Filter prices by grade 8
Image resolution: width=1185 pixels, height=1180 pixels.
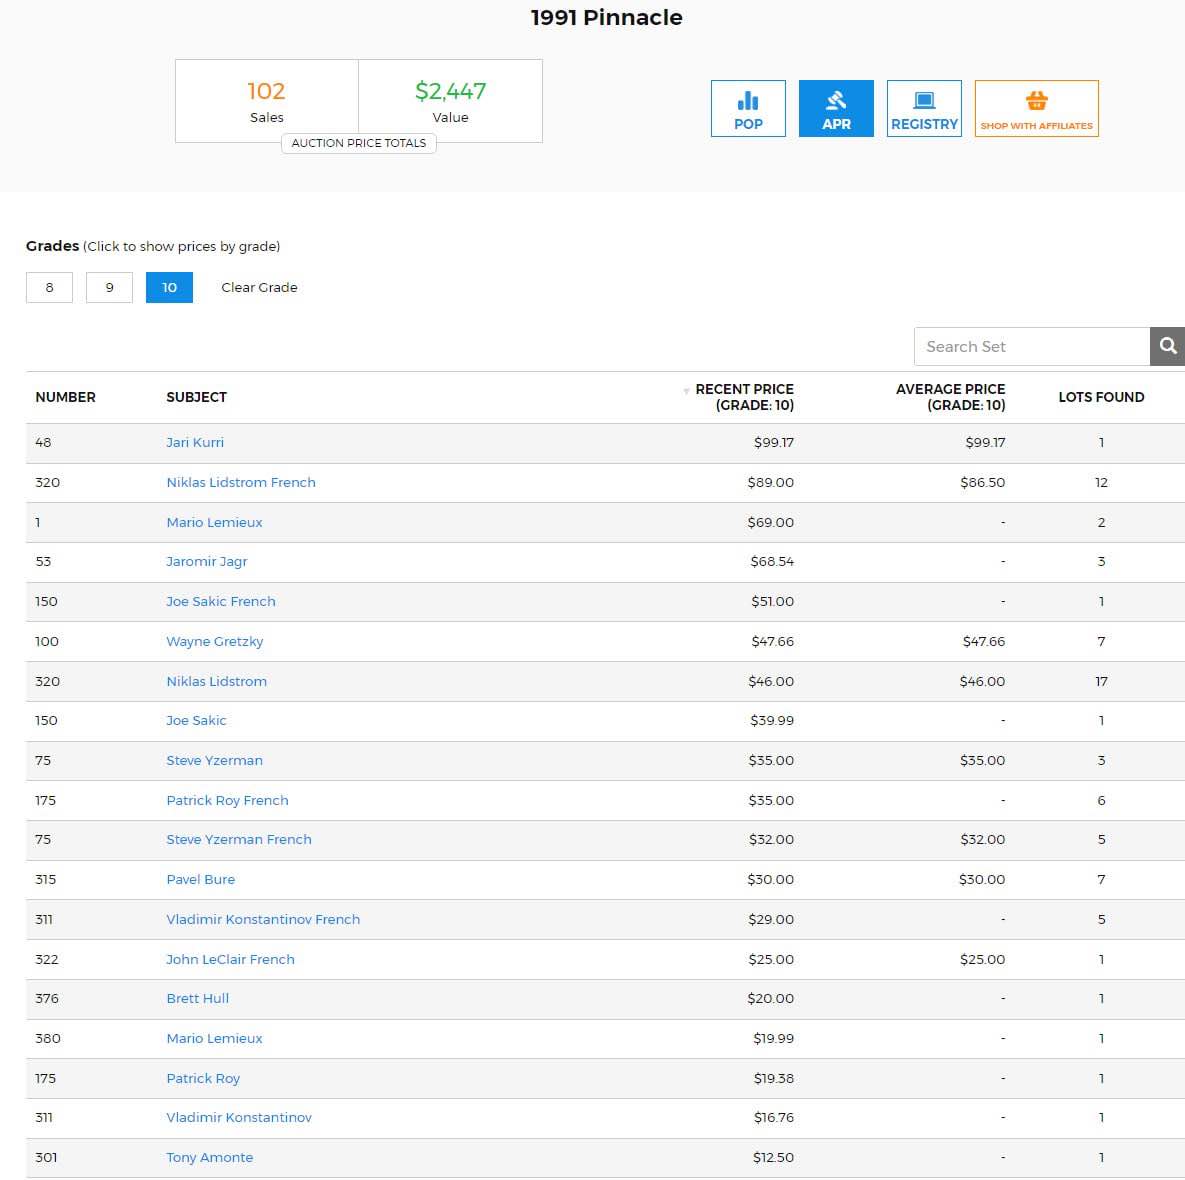pos(49,287)
